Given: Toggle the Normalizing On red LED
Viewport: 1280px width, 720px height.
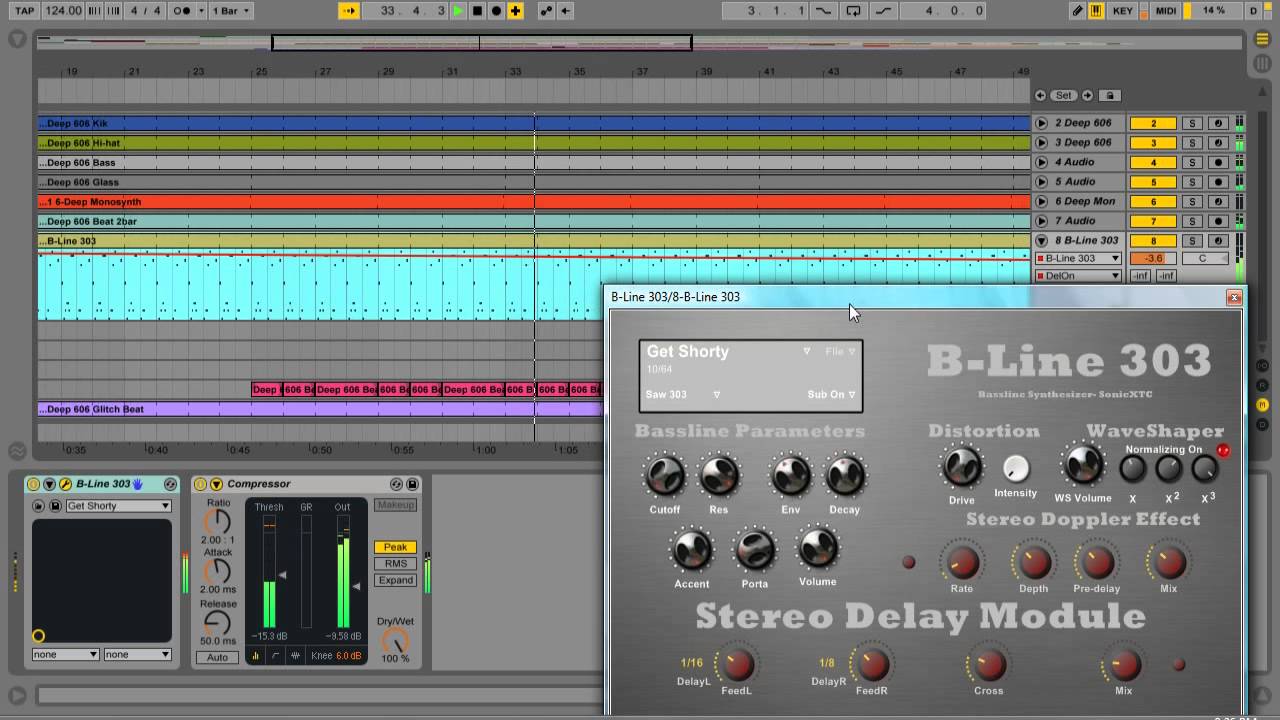Looking at the screenshot, I should click(x=1223, y=451).
